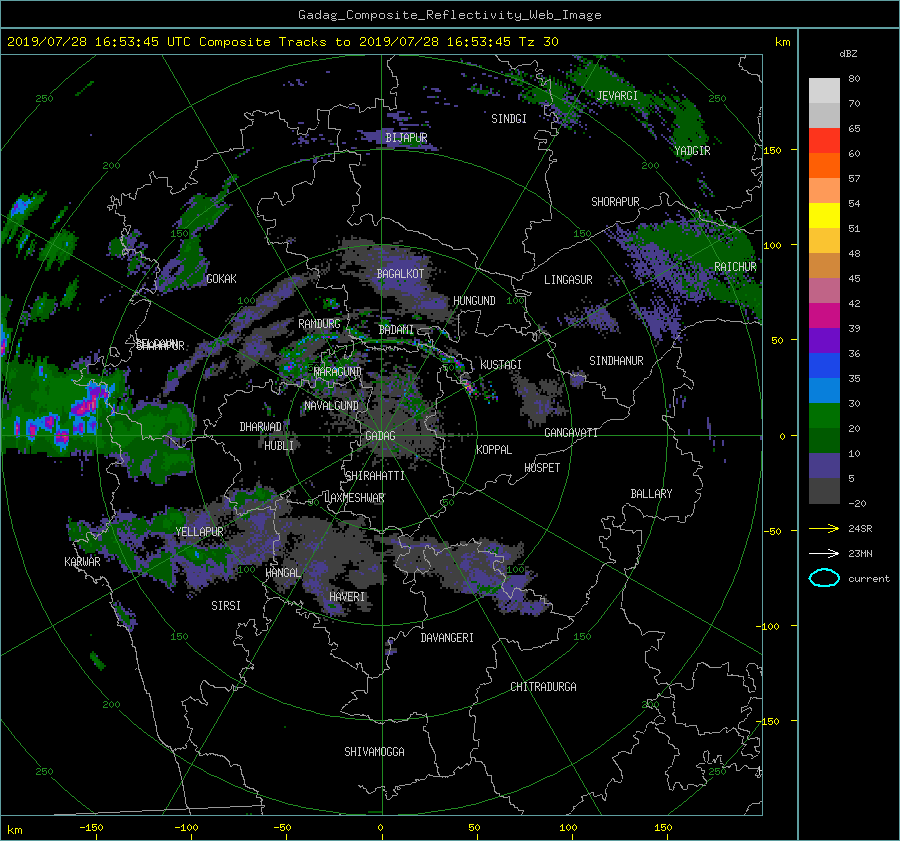900x841 pixels.
Task: Click the KARWAR city label
Action: (x=82, y=561)
